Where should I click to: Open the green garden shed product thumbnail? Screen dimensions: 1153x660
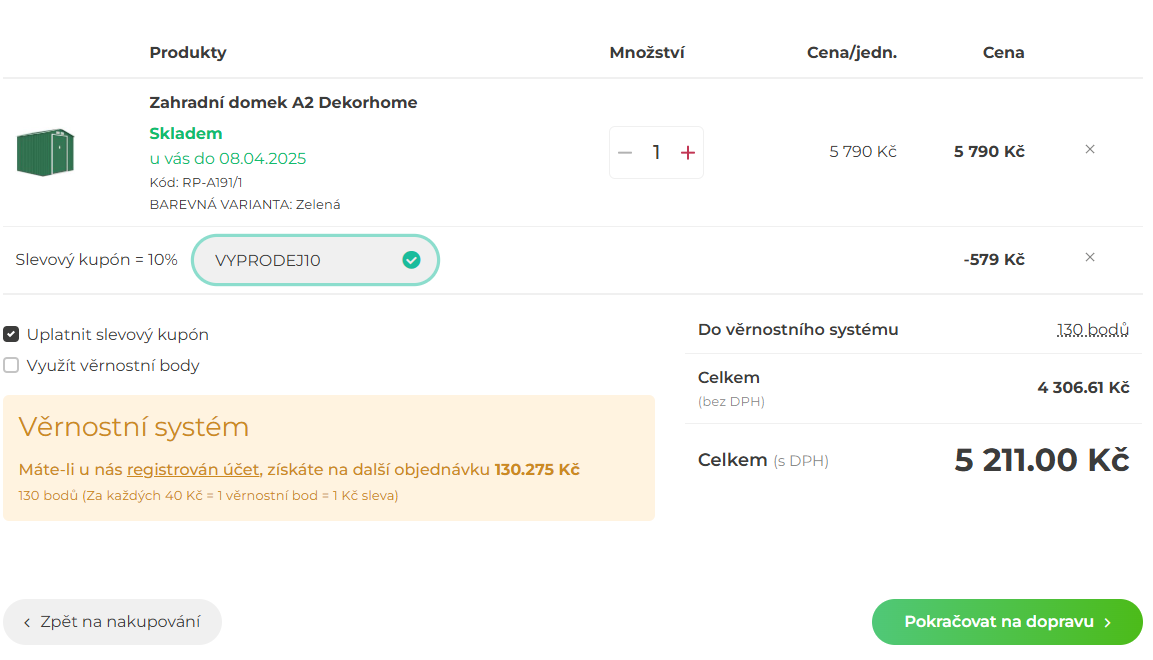(46, 153)
